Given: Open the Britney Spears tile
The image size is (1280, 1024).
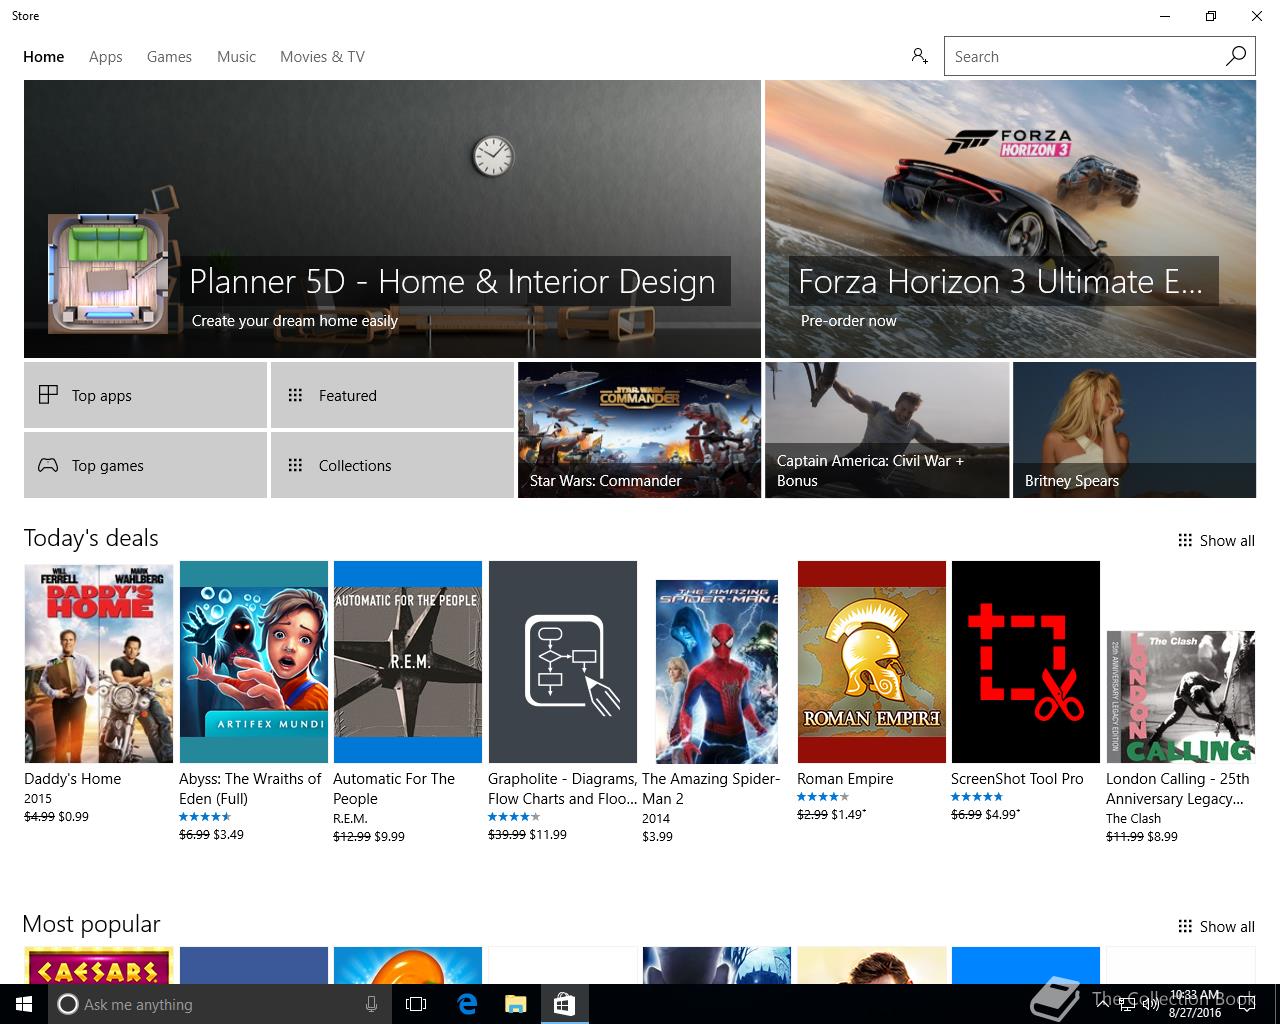Looking at the screenshot, I should click(x=1134, y=430).
